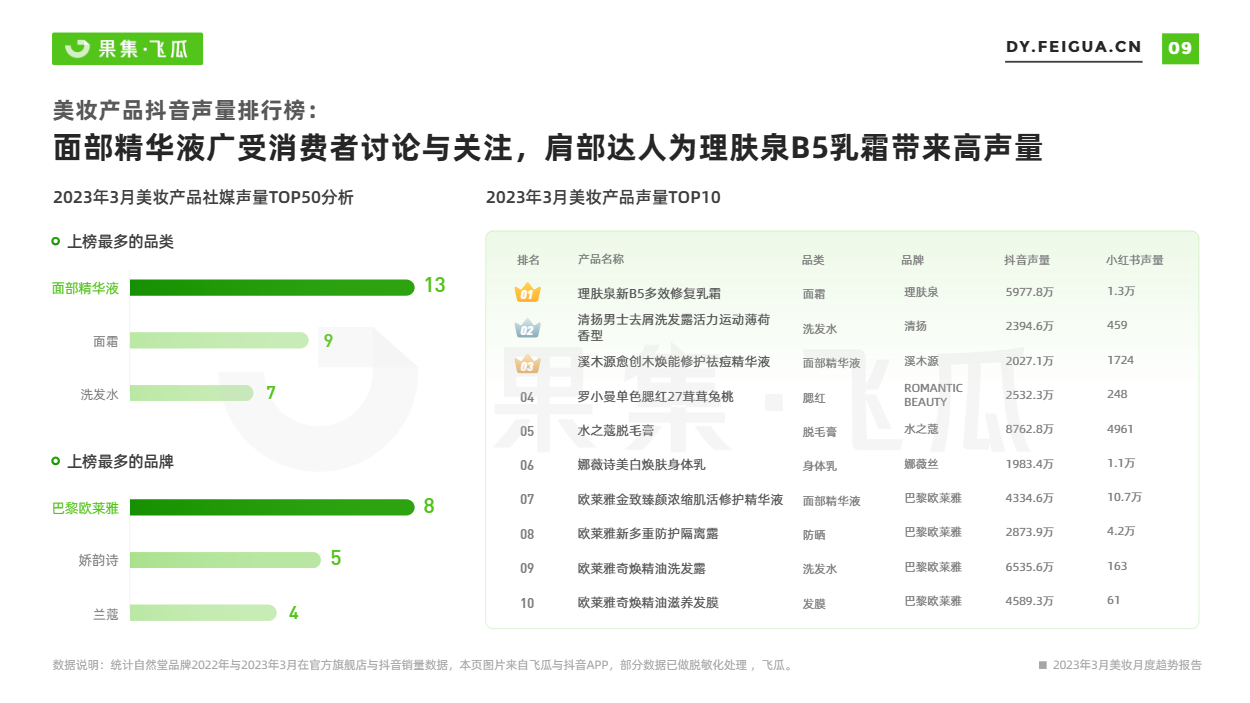Click the 2023年3月美妆产品社媒声量TOP50分析 title
This screenshot has height=703, width=1250.
pyautogui.click(x=203, y=198)
